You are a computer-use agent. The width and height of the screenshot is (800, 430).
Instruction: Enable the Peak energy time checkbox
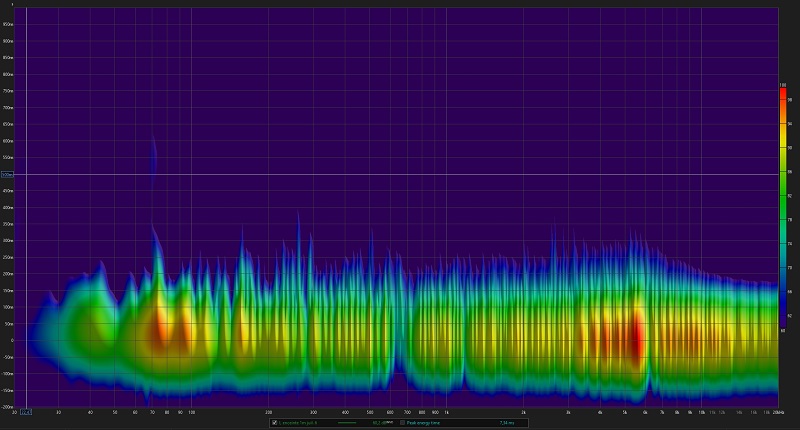pos(403,422)
